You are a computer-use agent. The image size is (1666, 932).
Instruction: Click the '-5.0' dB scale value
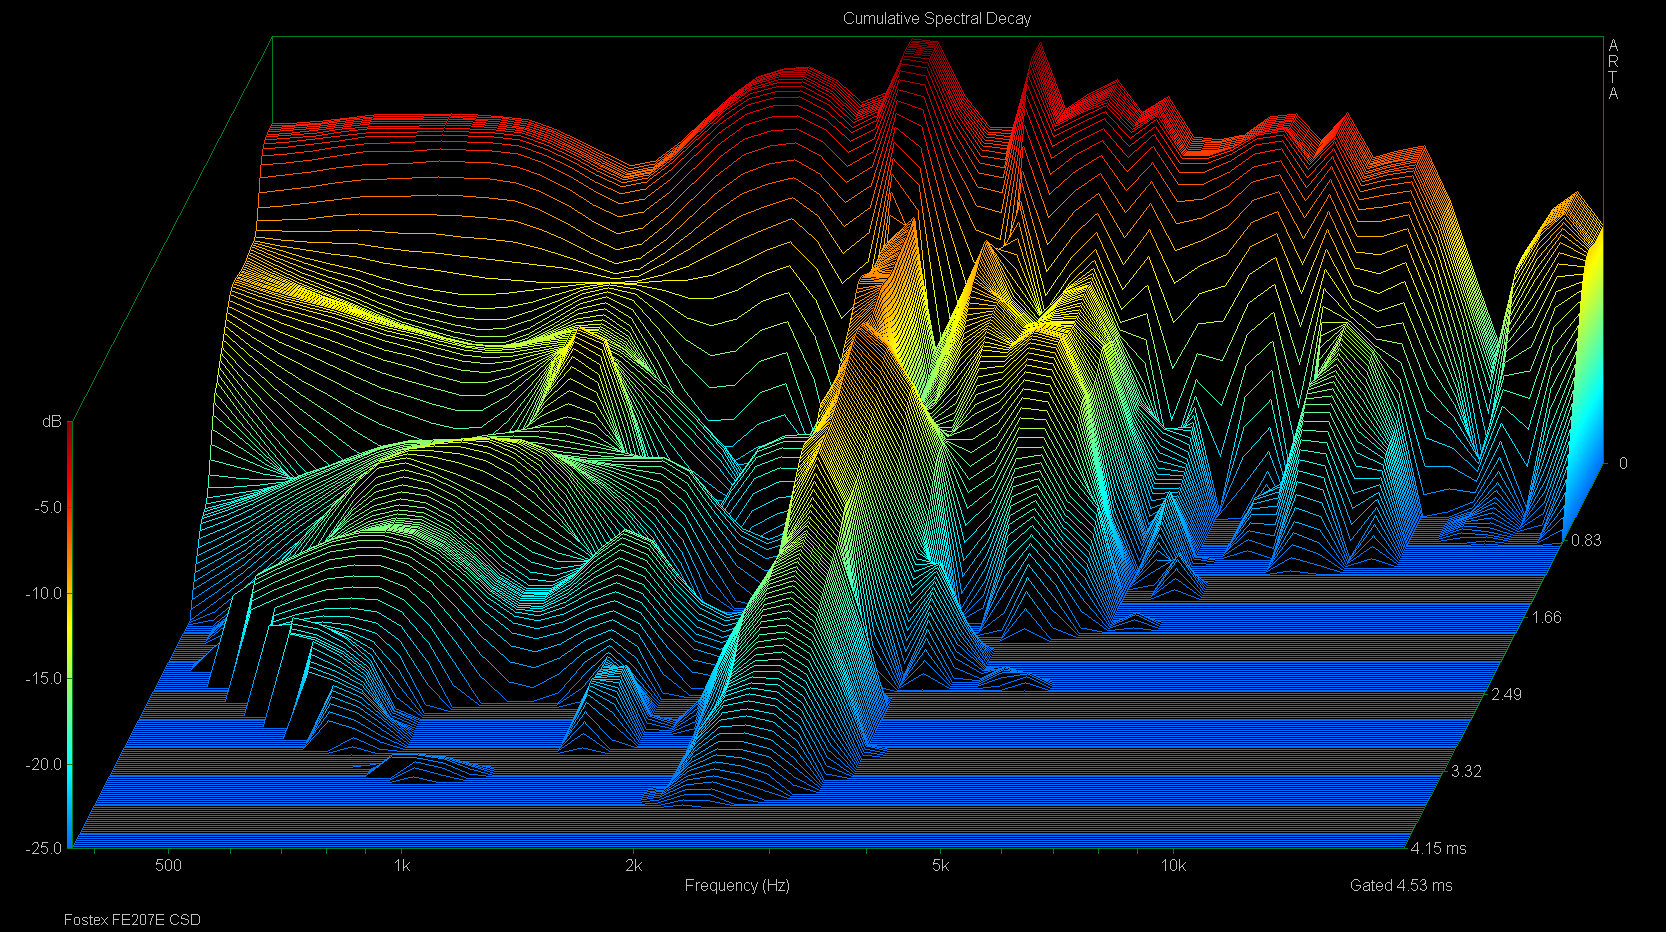tap(47, 507)
